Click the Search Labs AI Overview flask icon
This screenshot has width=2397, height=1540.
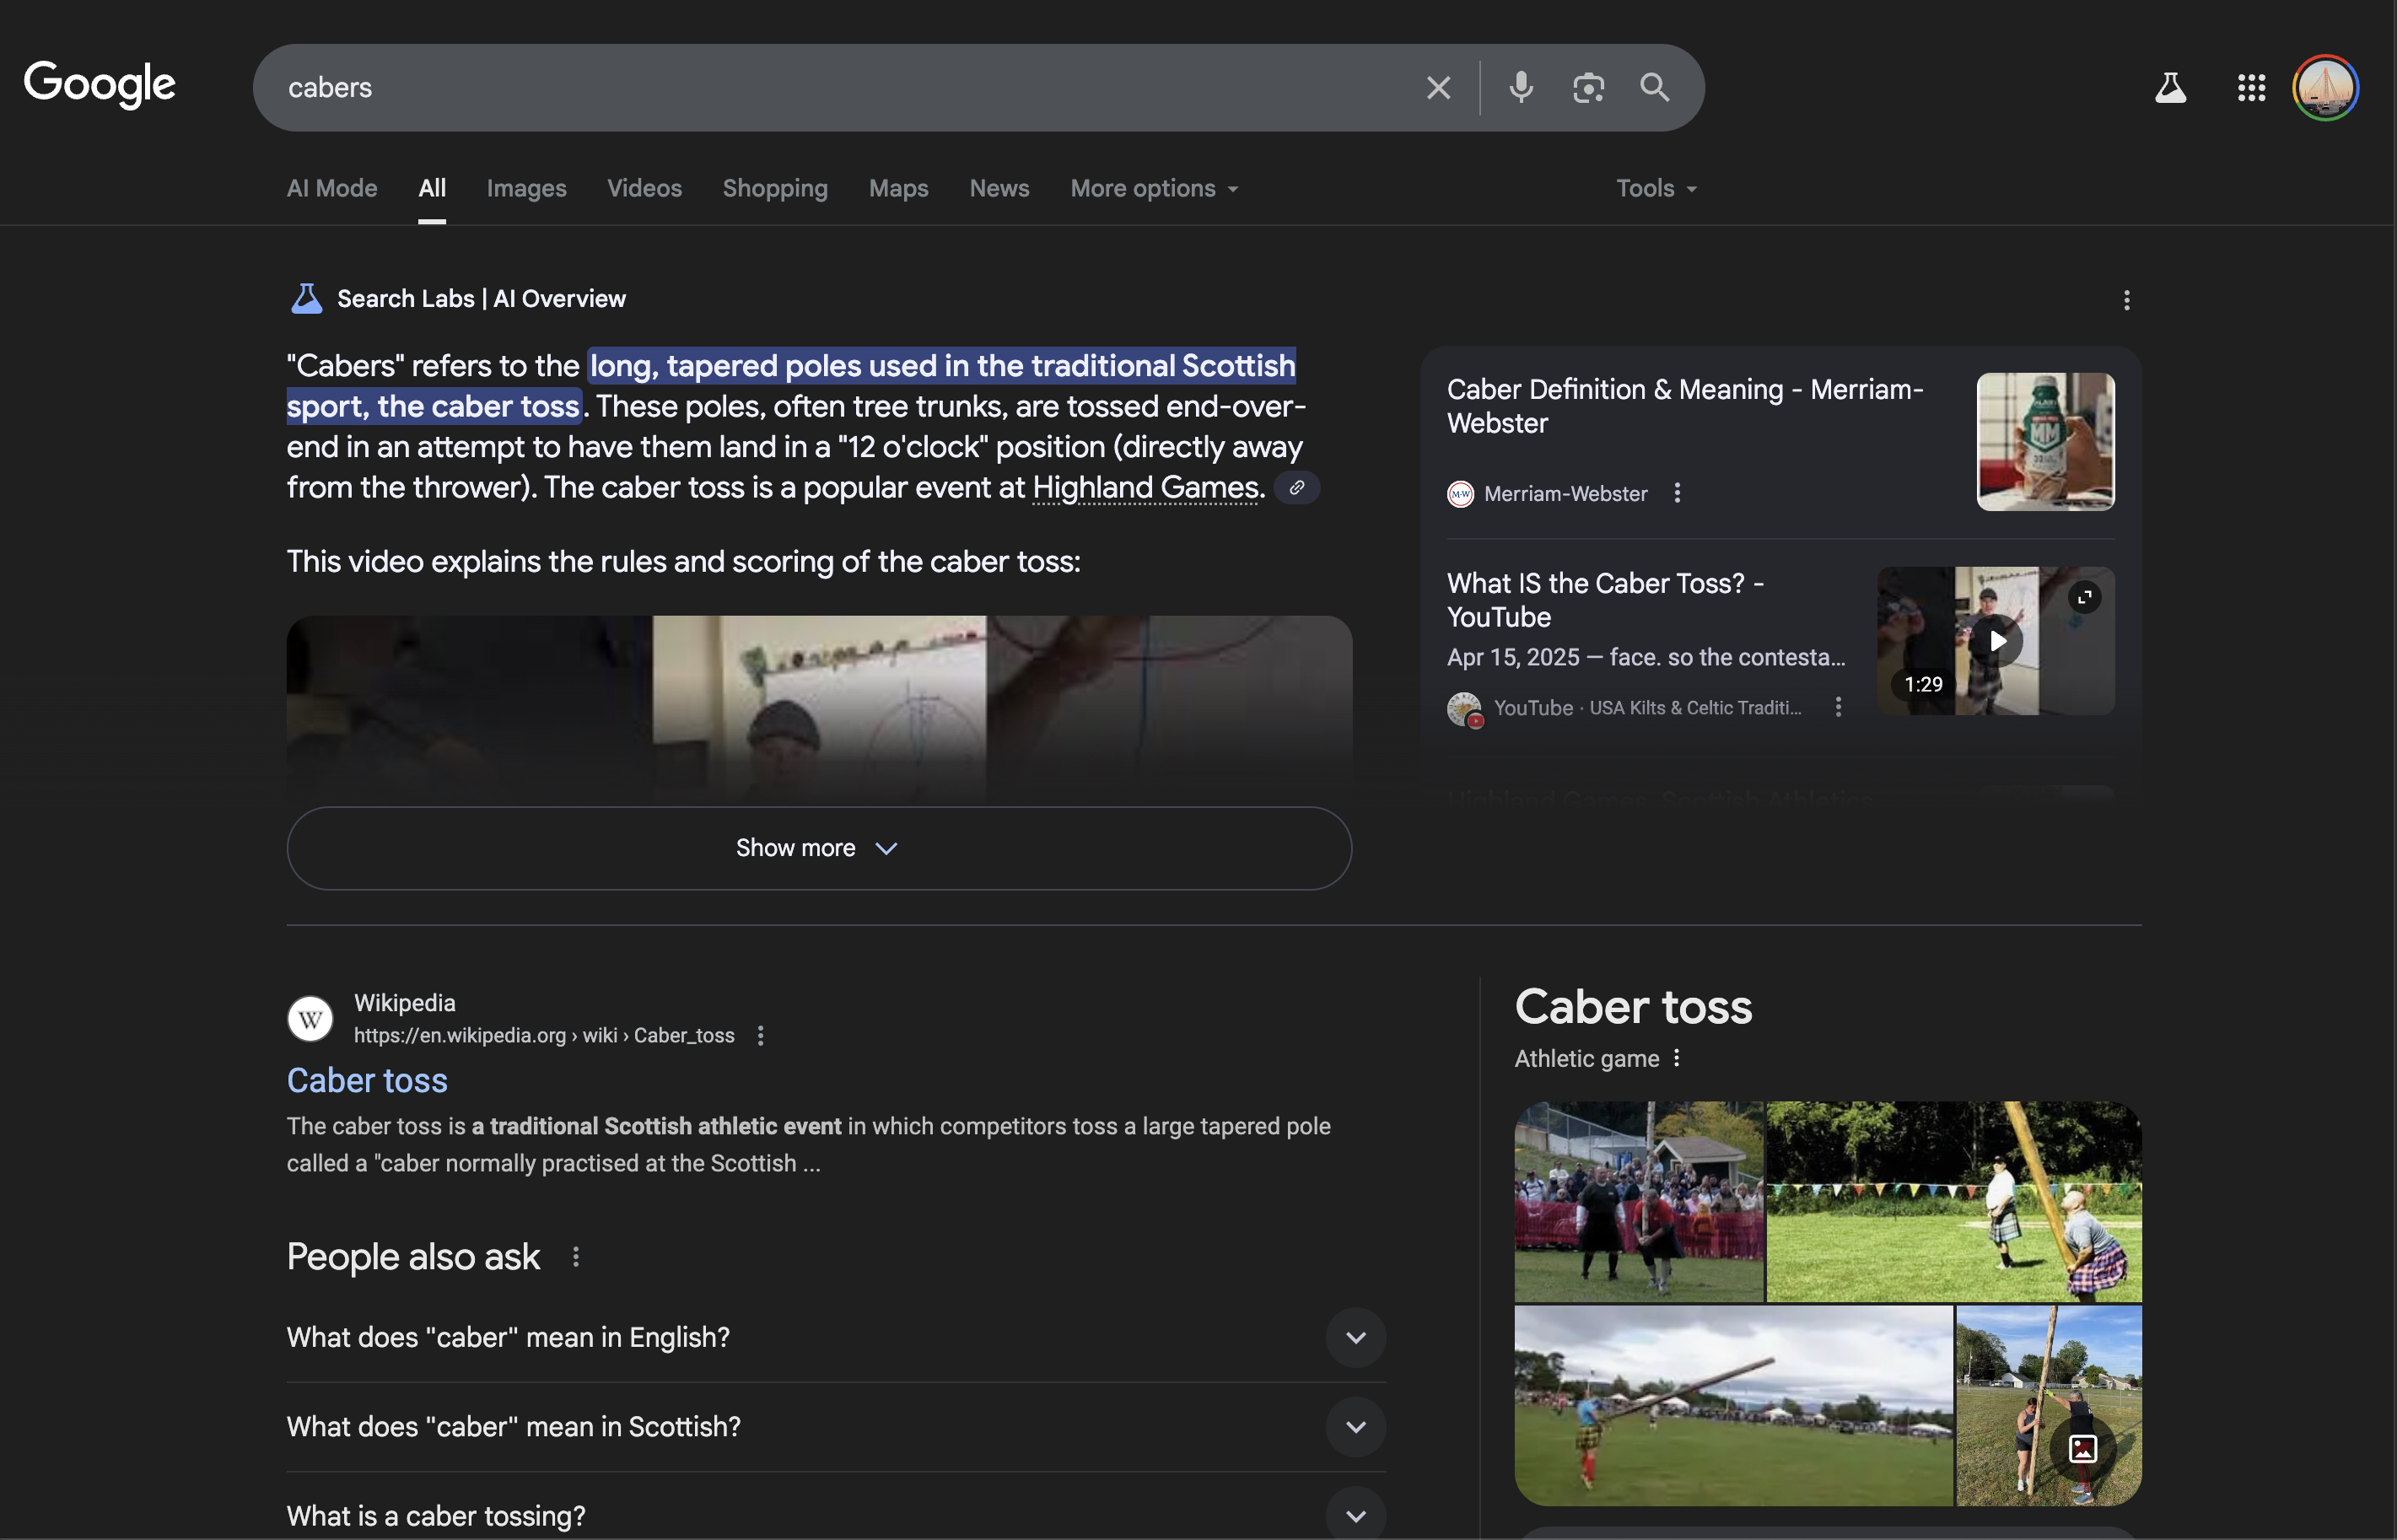click(x=306, y=299)
